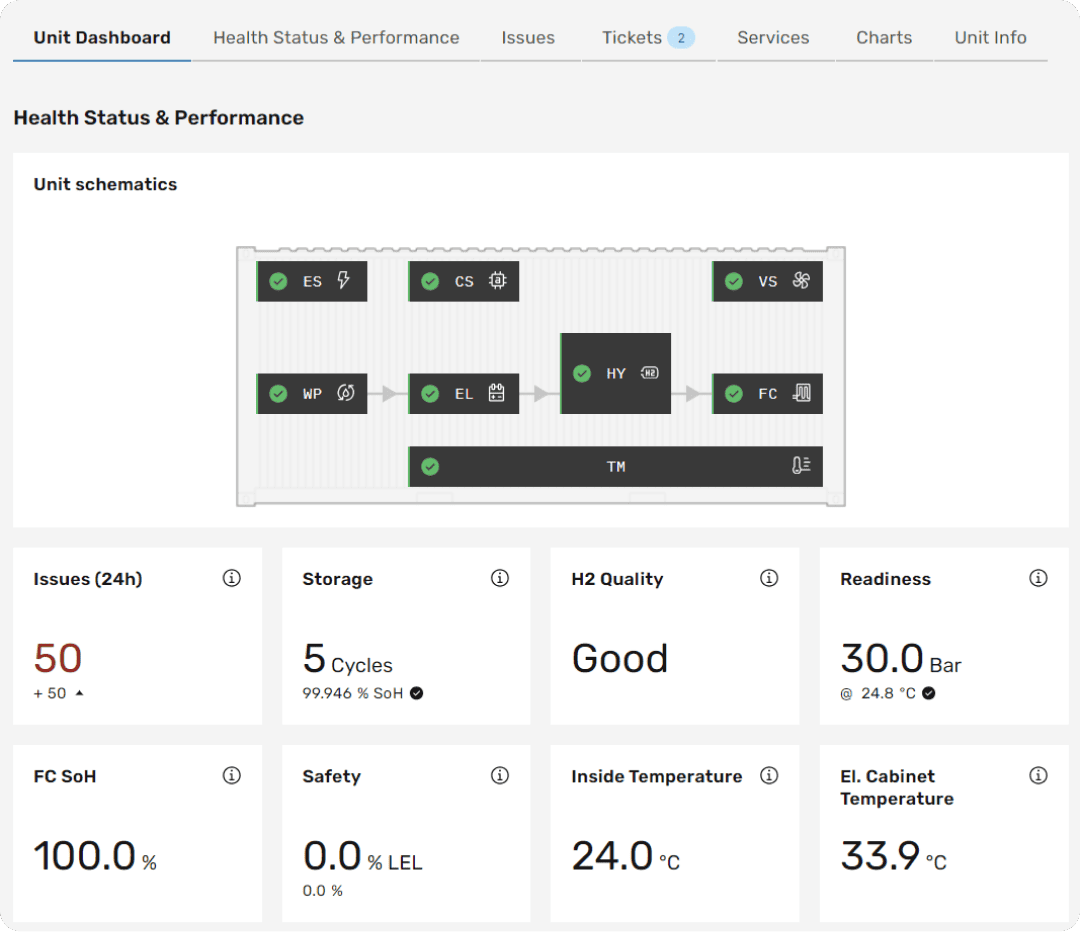Click the Storage SoH verified checkmark
The height and width of the screenshot is (932, 1080).
point(417,693)
